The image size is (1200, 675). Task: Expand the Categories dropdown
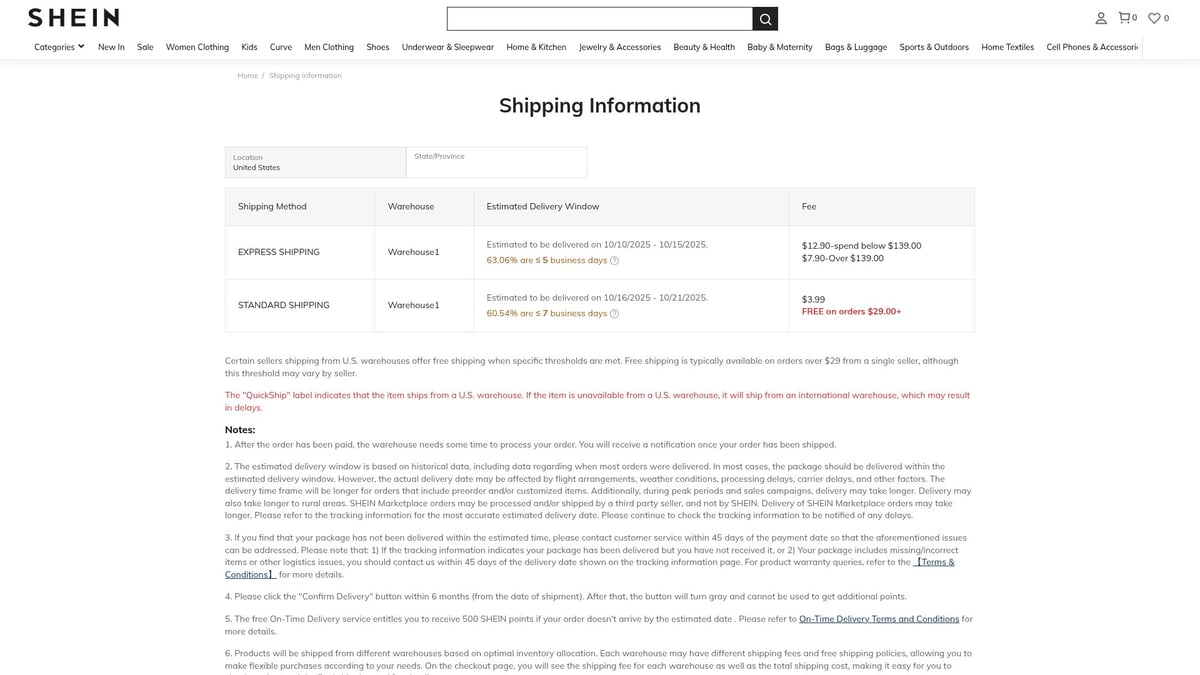[58, 46]
